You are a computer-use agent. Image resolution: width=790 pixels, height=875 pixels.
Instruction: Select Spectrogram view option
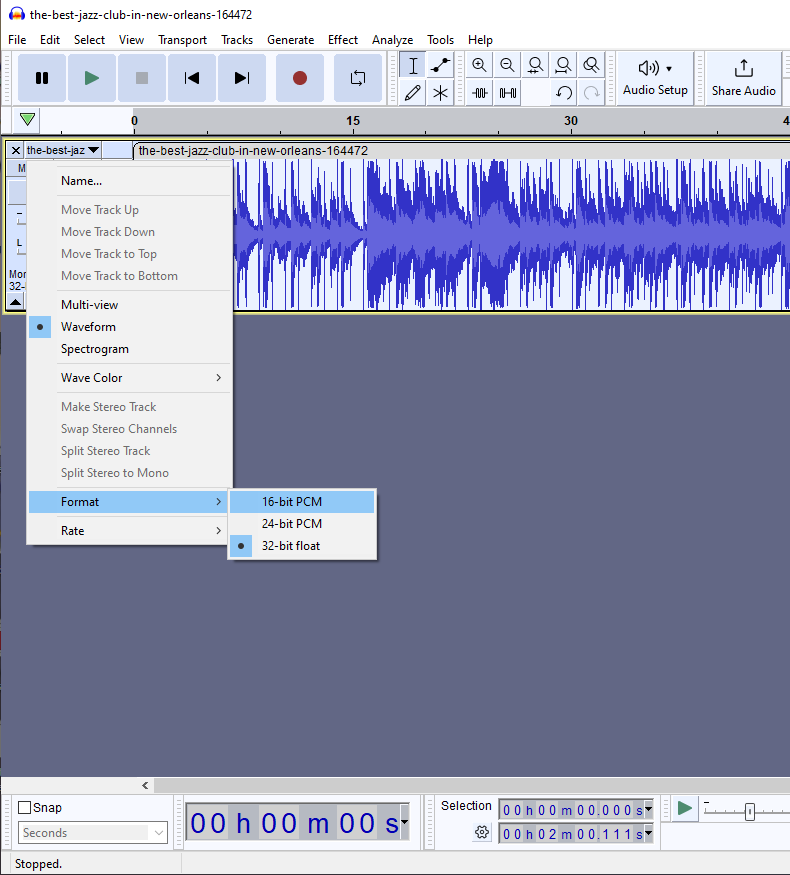pos(95,349)
